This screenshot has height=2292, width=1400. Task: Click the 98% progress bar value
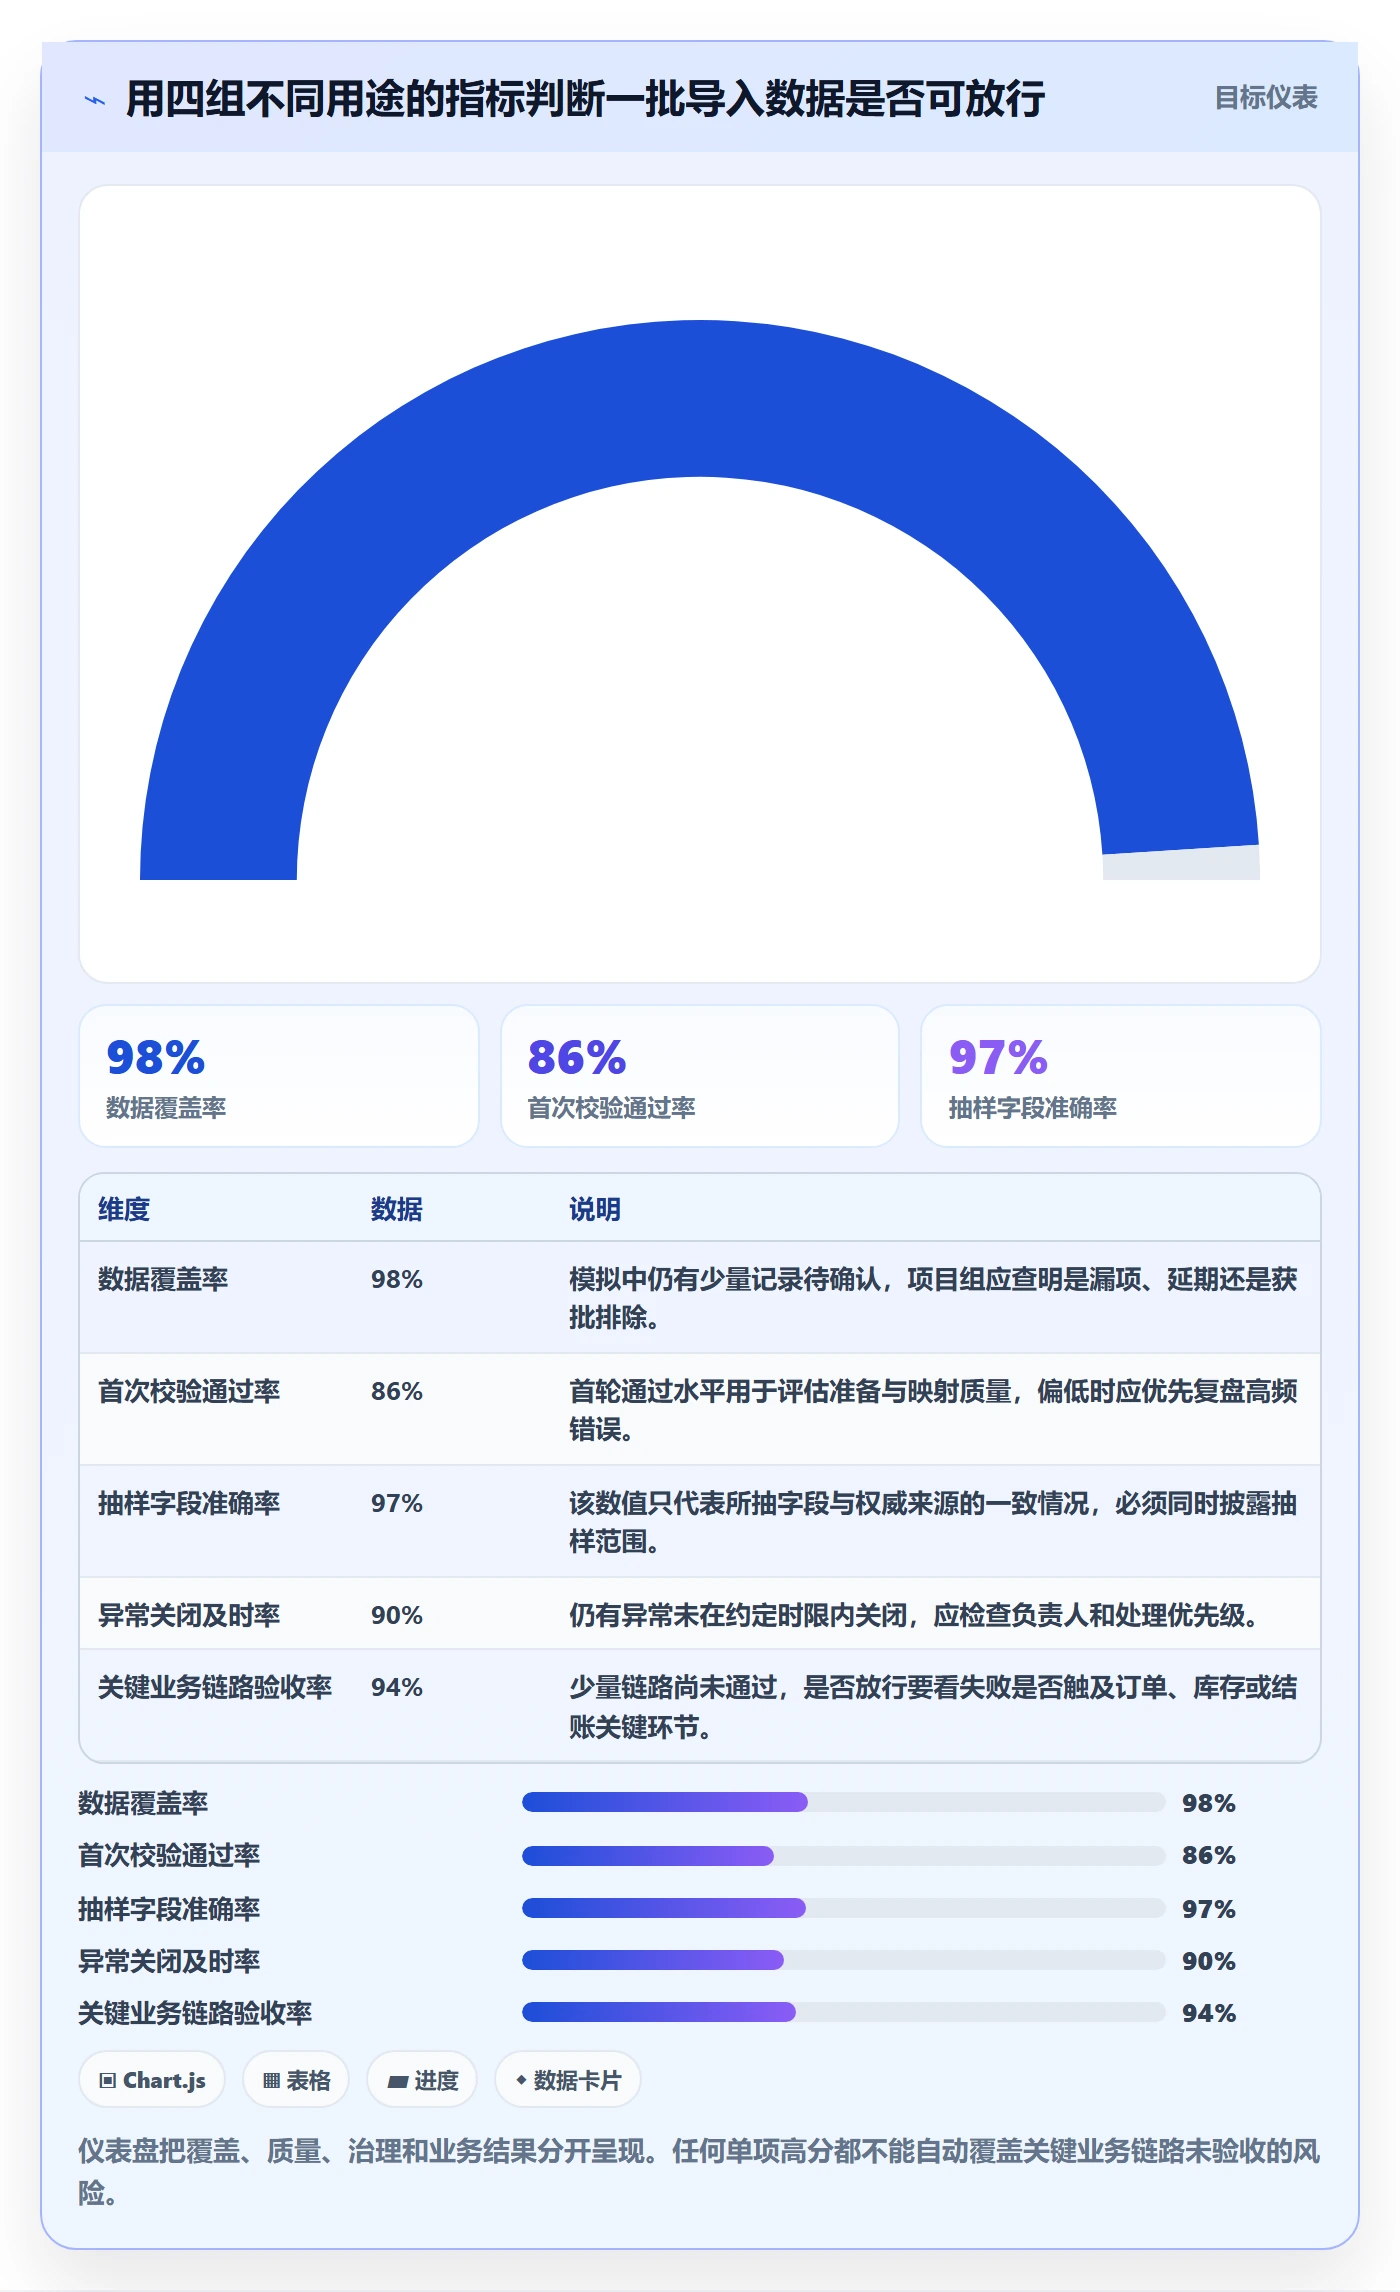pos(1209,1803)
